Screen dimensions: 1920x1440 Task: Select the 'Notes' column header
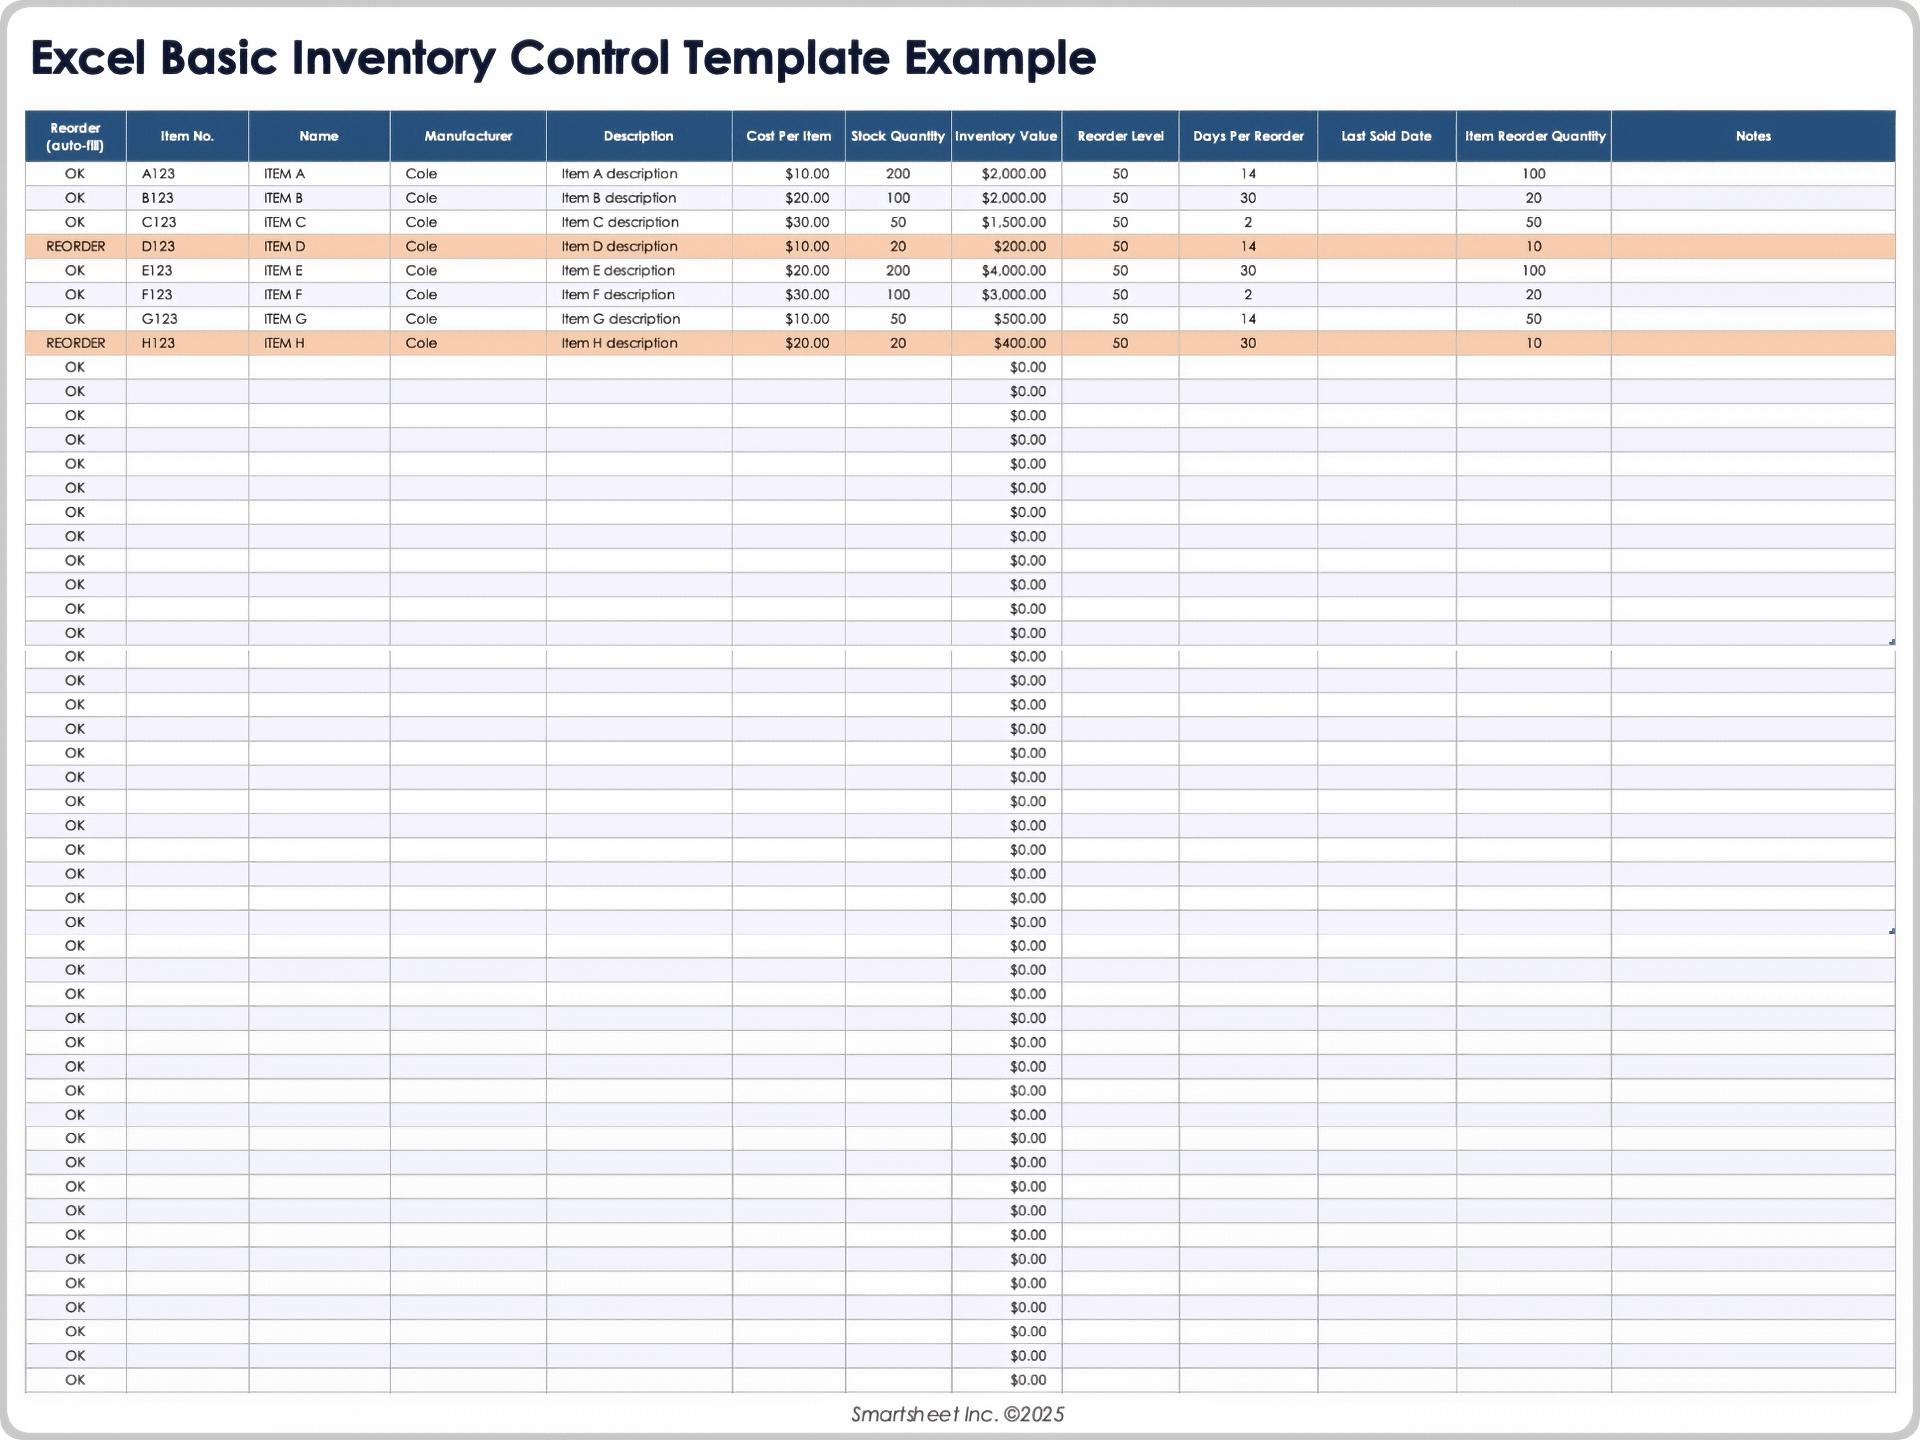(x=1753, y=135)
